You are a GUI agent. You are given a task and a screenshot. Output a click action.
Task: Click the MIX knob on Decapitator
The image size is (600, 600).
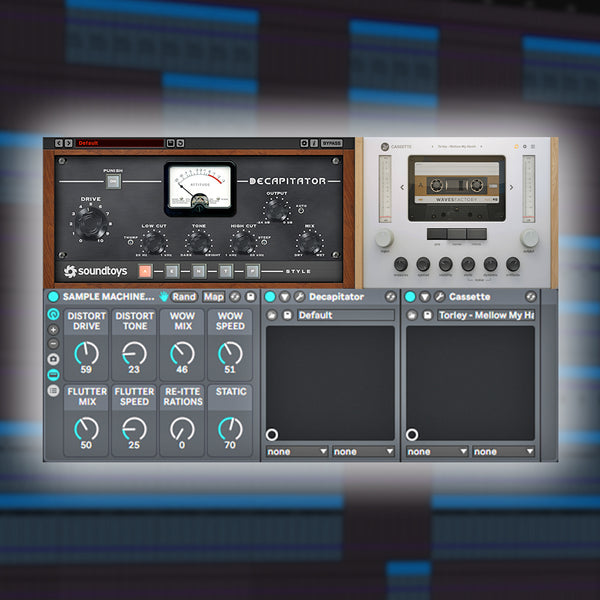coord(309,243)
